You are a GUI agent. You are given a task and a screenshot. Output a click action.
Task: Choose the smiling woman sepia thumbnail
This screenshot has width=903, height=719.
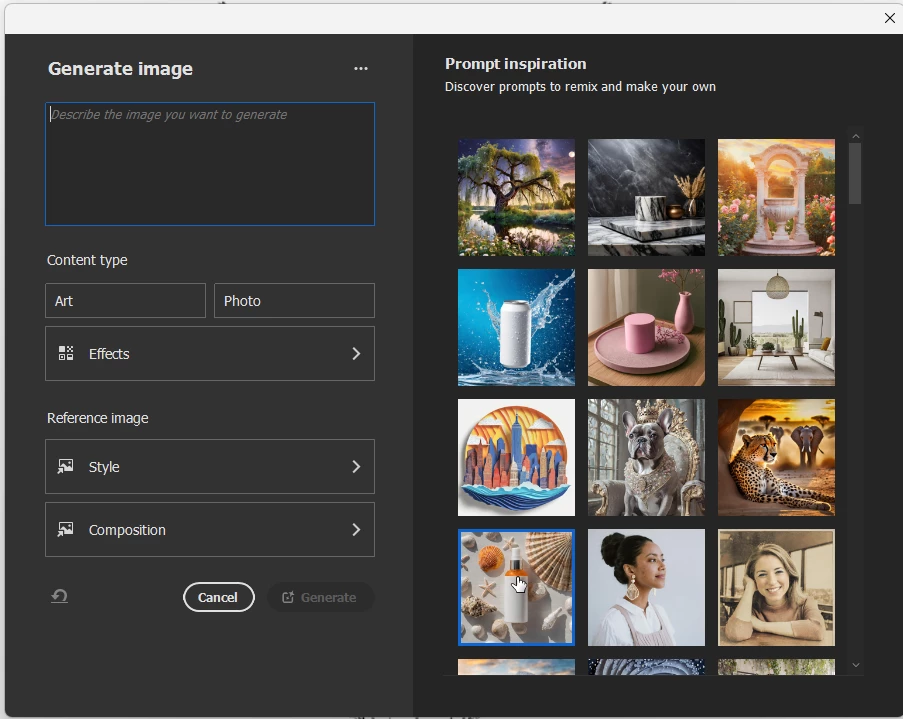[x=776, y=588]
